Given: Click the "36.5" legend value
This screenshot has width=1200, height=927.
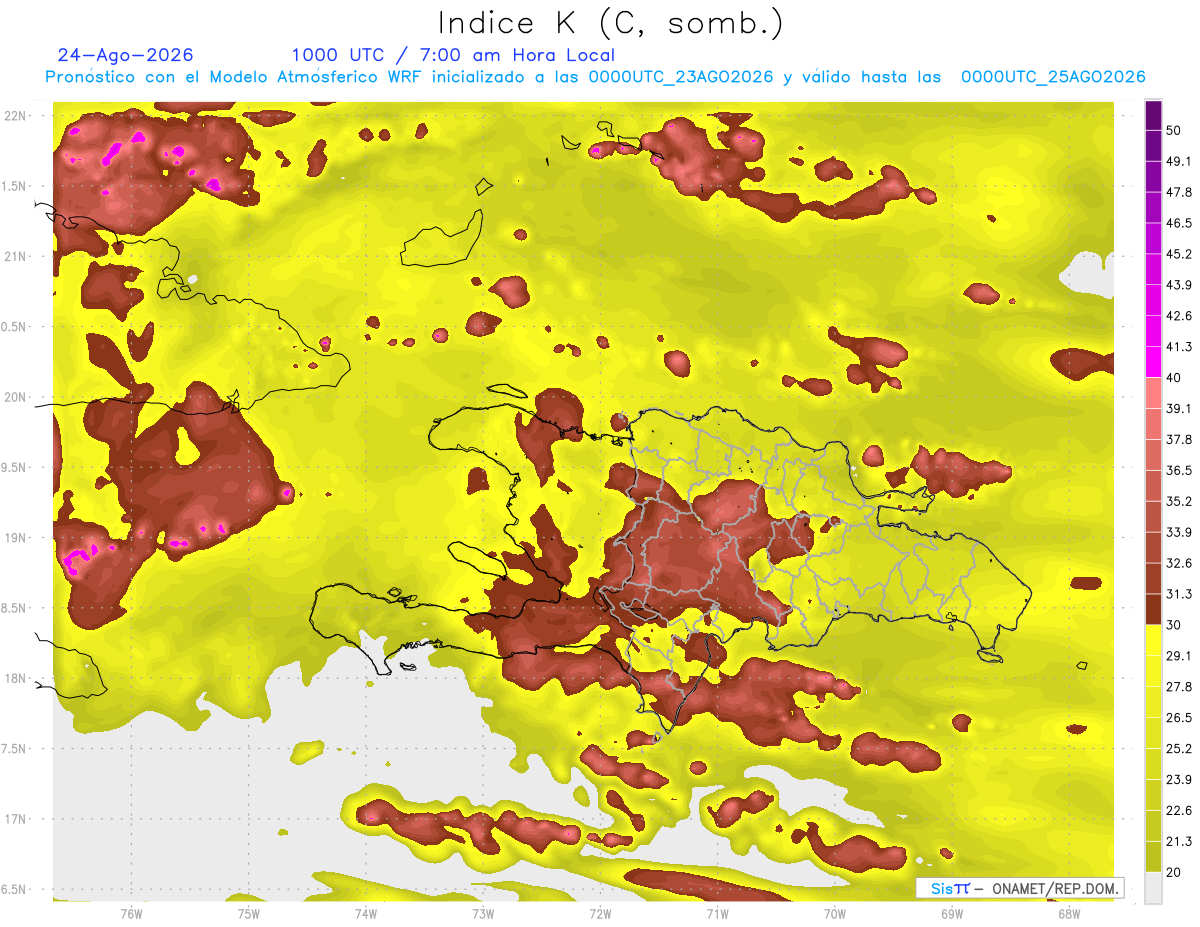Looking at the screenshot, I should 1179,470.
